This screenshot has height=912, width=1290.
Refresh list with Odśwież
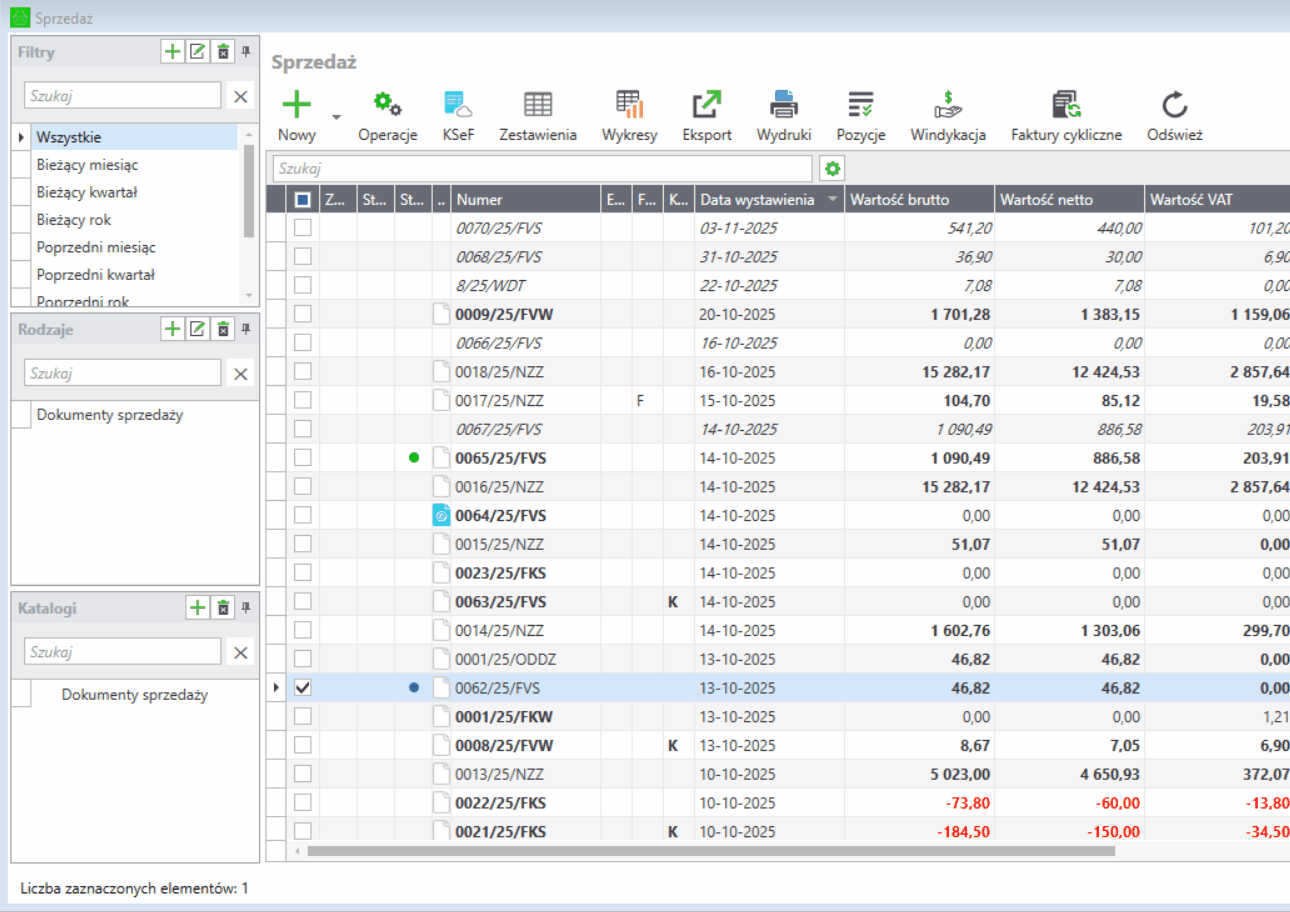pos(1174,105)
